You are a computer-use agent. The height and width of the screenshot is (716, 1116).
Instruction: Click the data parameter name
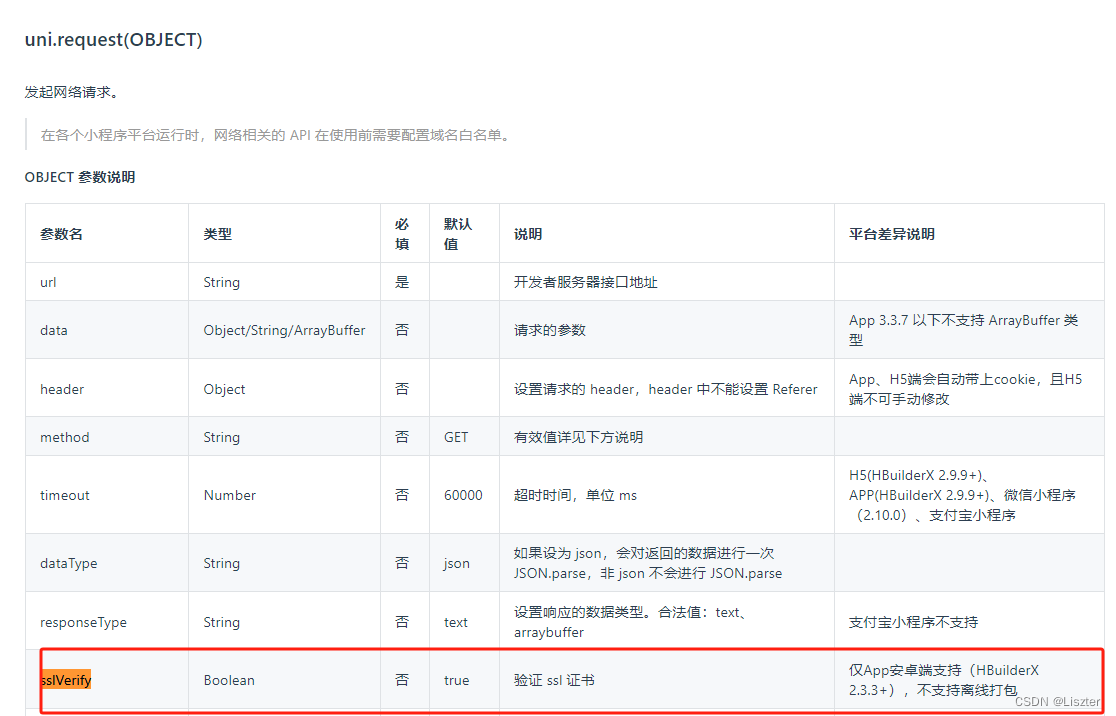point(53,330)
